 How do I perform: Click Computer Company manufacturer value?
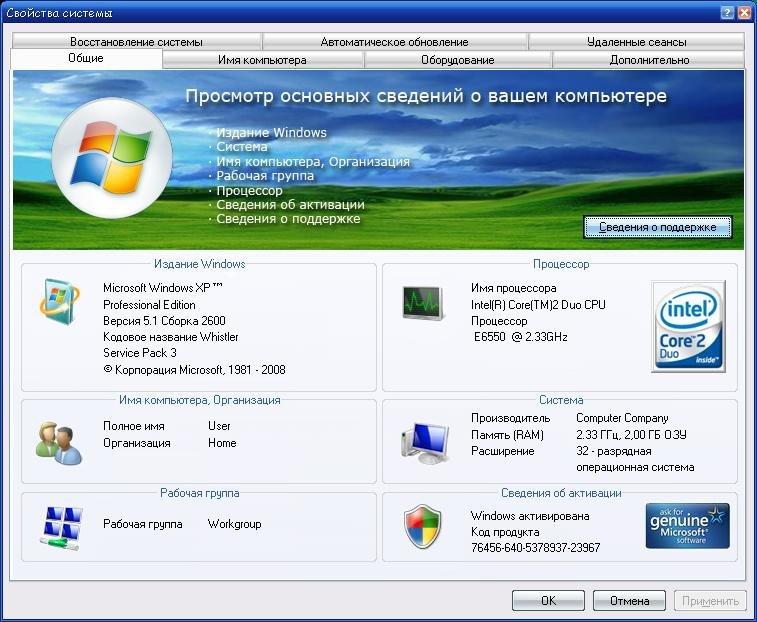(x=622, y=418)
